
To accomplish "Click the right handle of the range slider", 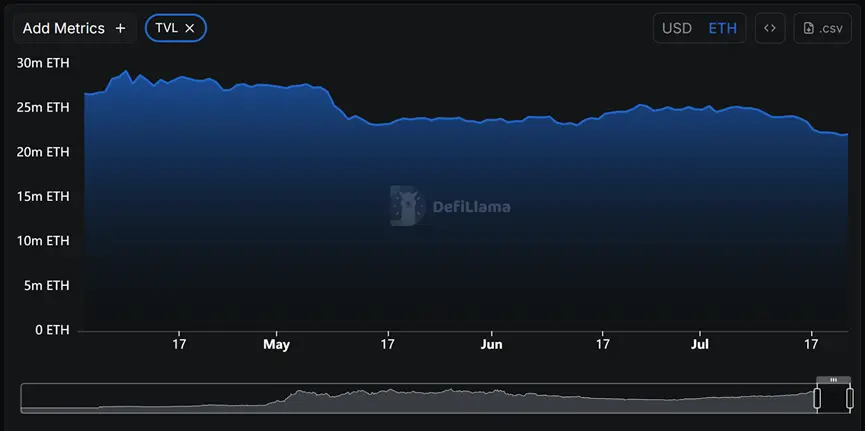I will (850, 398).
